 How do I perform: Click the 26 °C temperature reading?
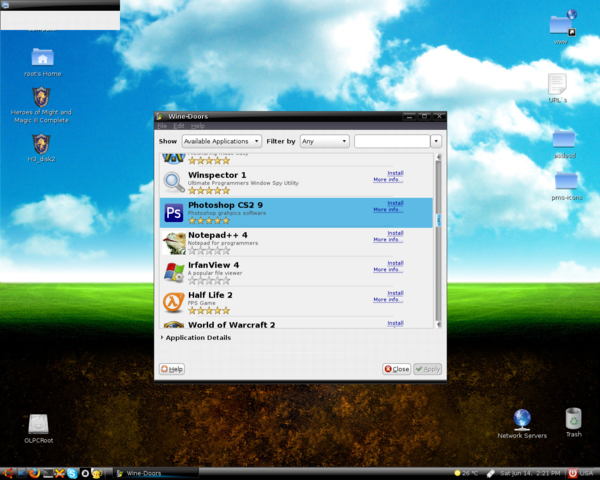pyautogui.click(x=470, y=473)
